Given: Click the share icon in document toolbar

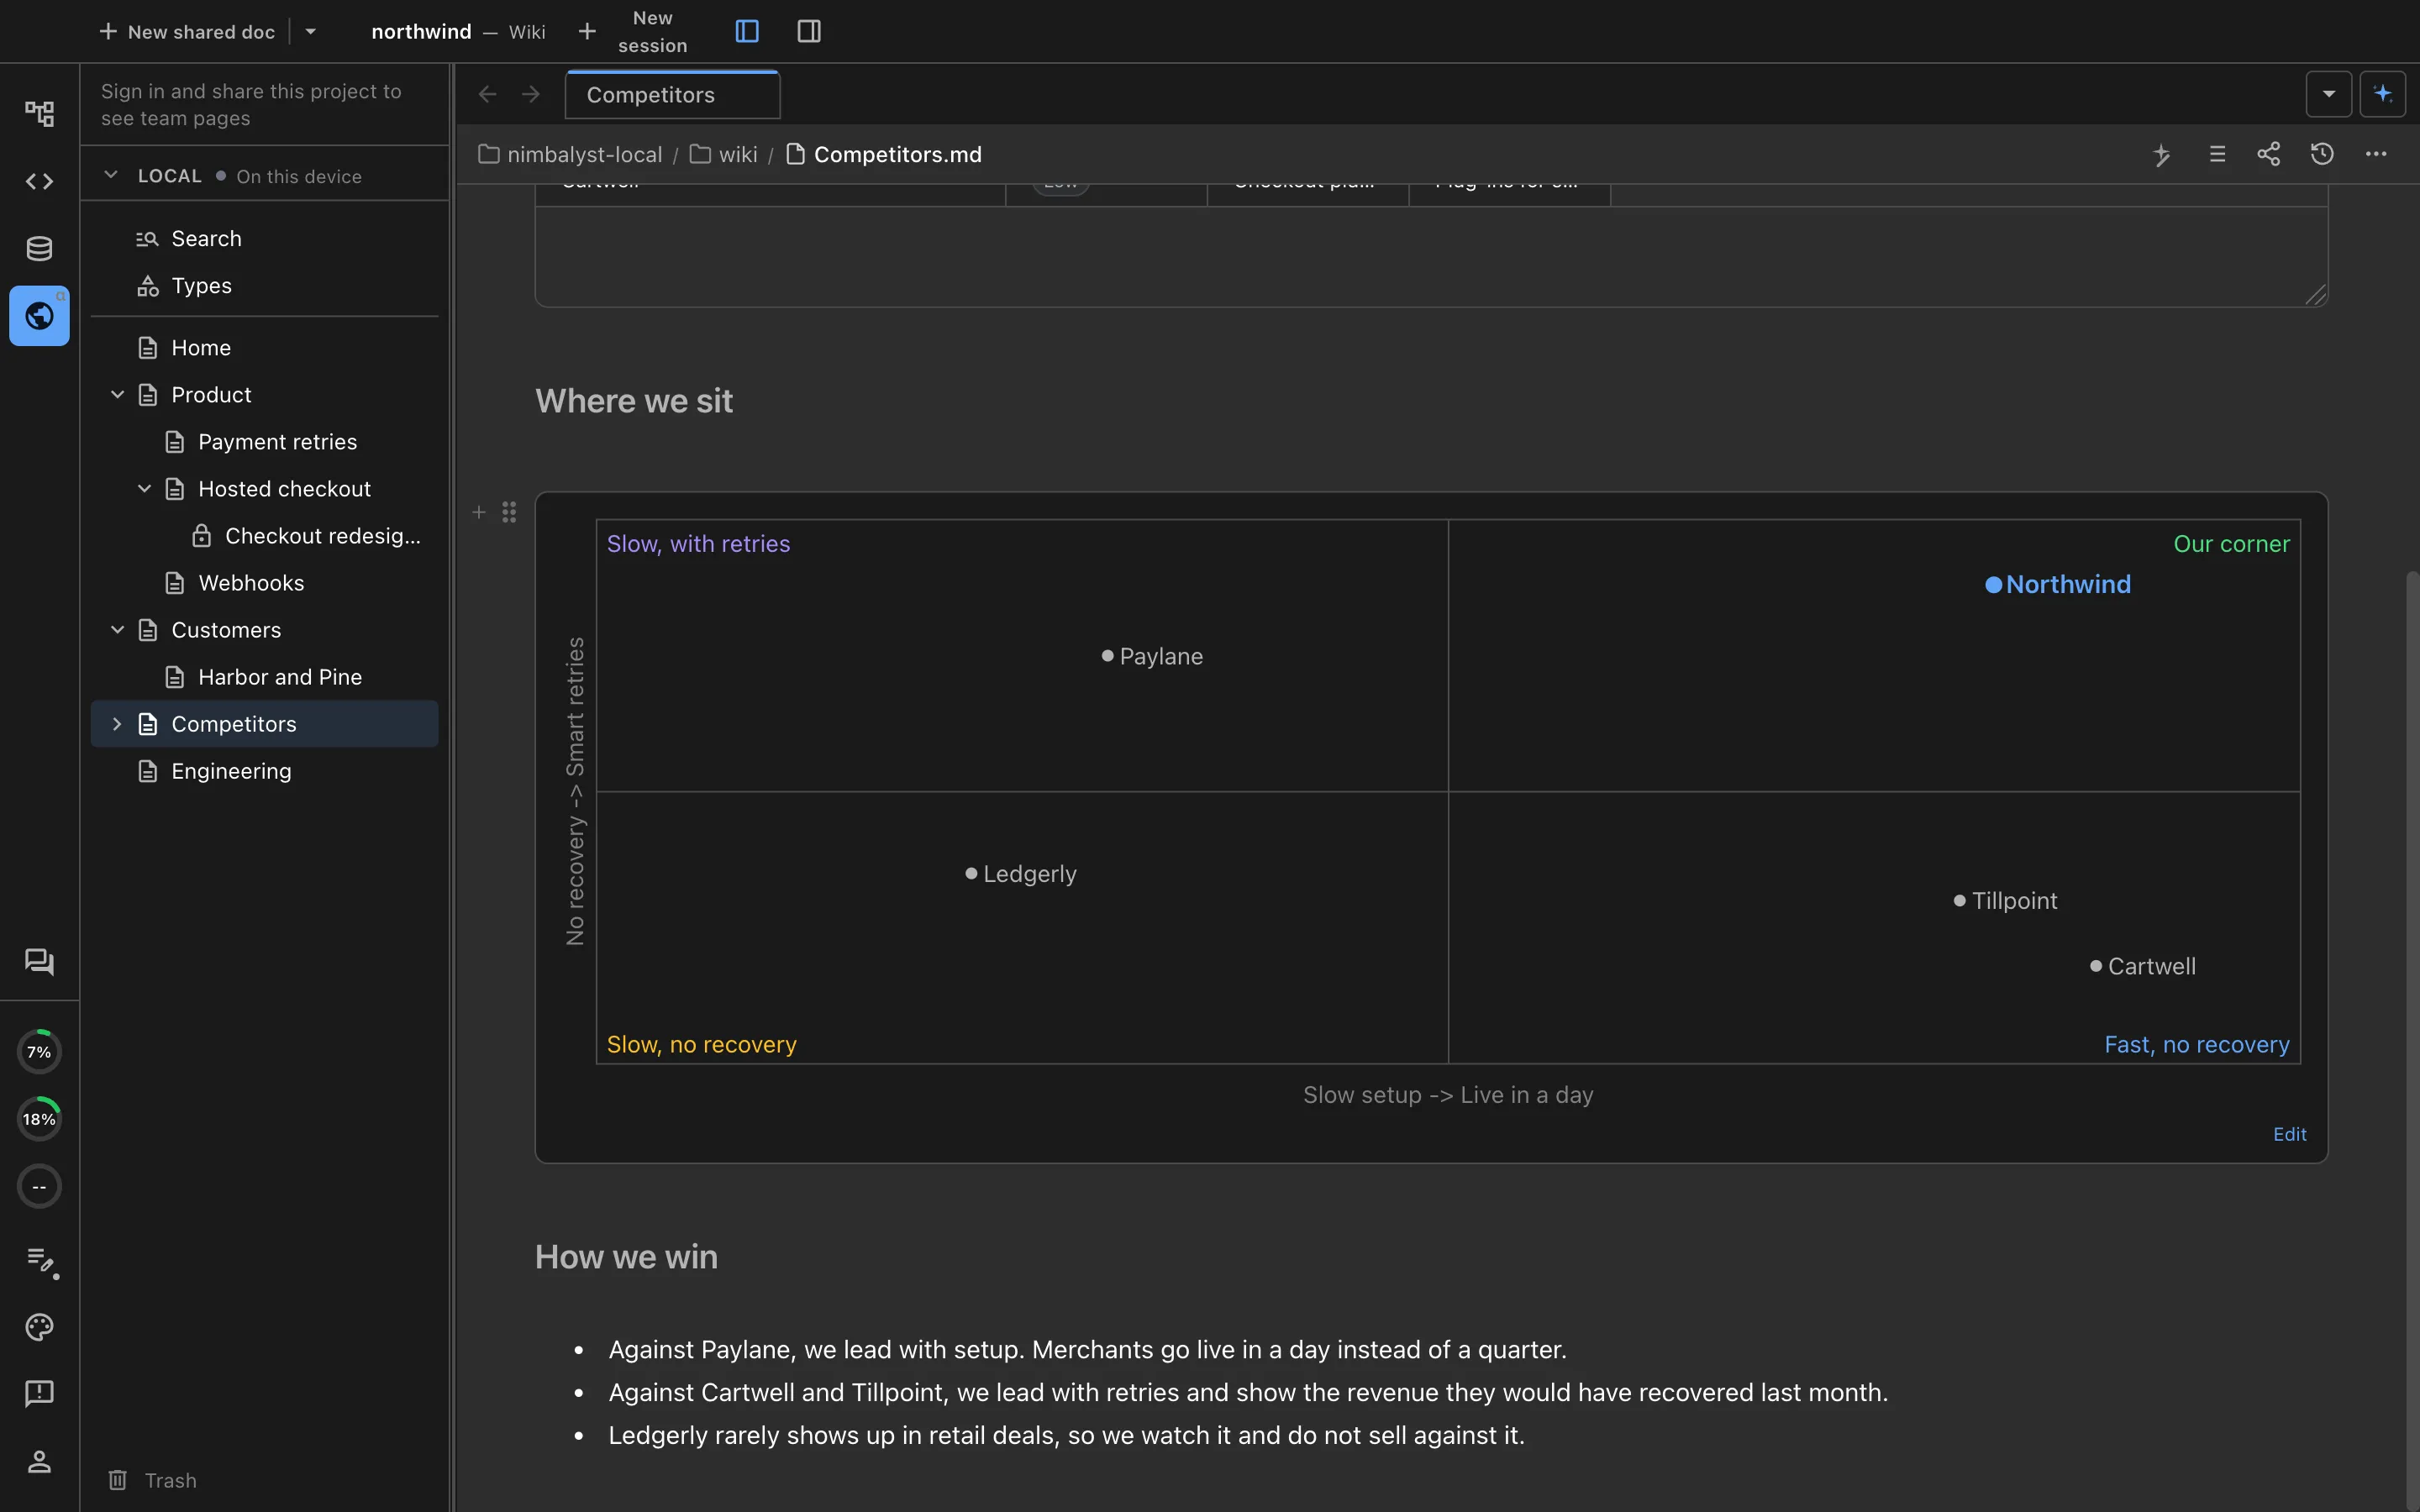Looking at the screenshot, I should click(2269, 154).
